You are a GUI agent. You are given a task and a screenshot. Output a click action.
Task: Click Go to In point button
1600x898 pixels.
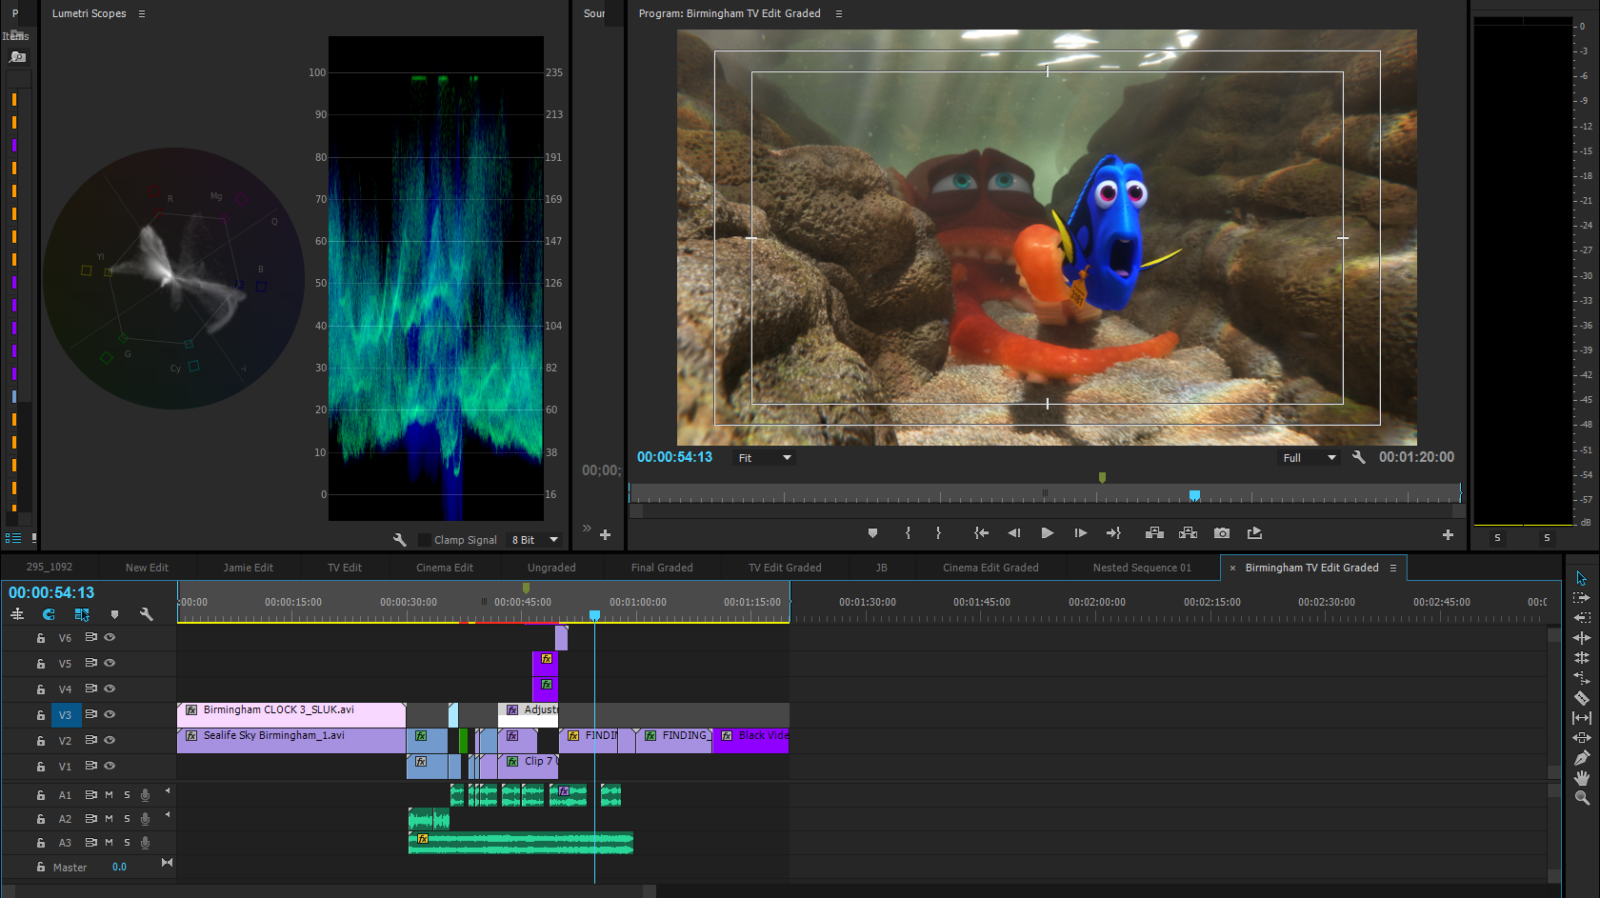point(981,533)
